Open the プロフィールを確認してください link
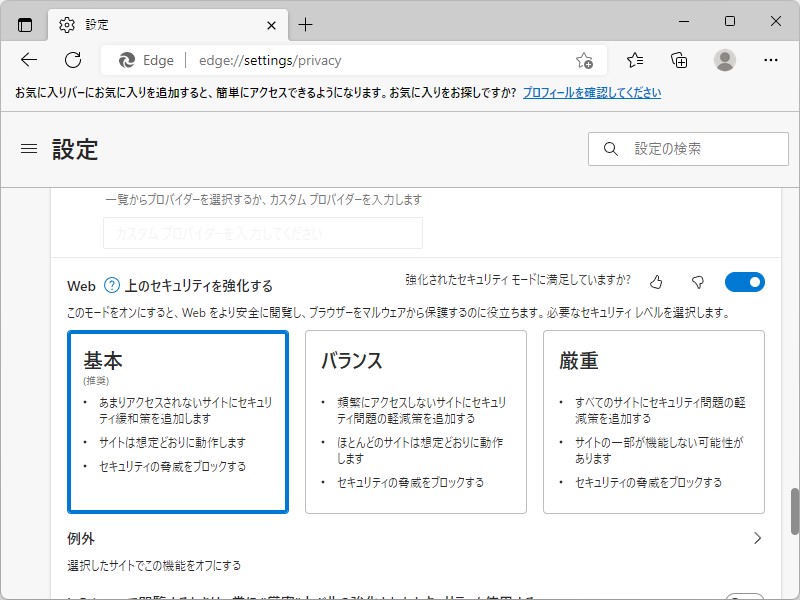The image size is (800, 600). click(x=591, y=92)
